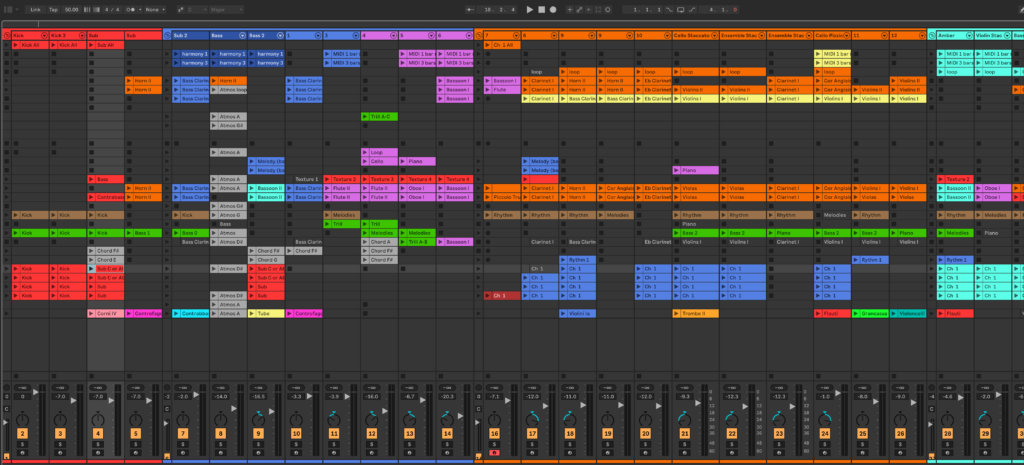This screenshot has width=1024, height=465.
Task: Launch the Tril A-C clip
Action: [x=365, y=117]
